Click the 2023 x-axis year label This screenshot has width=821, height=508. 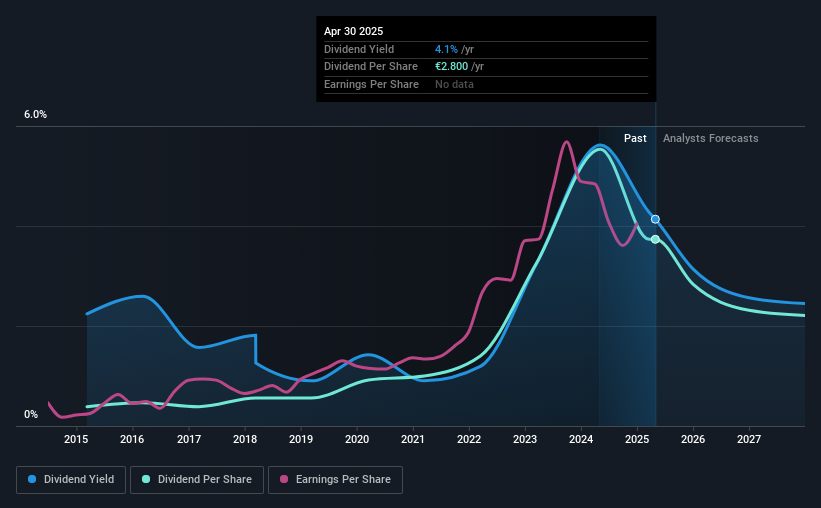[x=525, y=439]
